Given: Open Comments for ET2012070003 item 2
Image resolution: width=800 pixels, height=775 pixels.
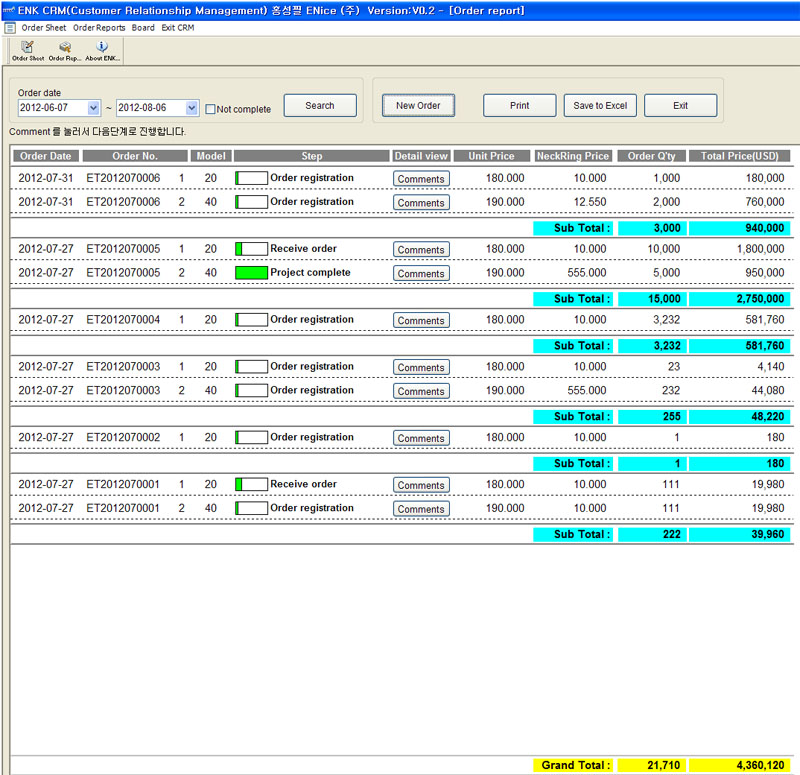Looking at the screenshot, I should 421,391.
